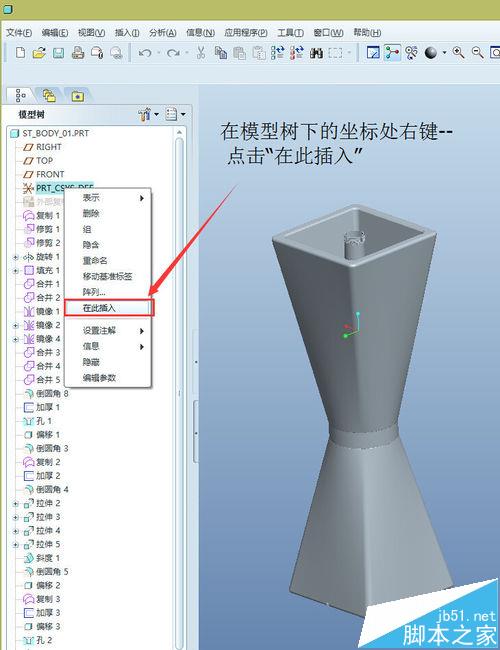This screenshot has height=650, width=500.
Task: Save the model with the floppy disk icon
Action: (58, 53)
